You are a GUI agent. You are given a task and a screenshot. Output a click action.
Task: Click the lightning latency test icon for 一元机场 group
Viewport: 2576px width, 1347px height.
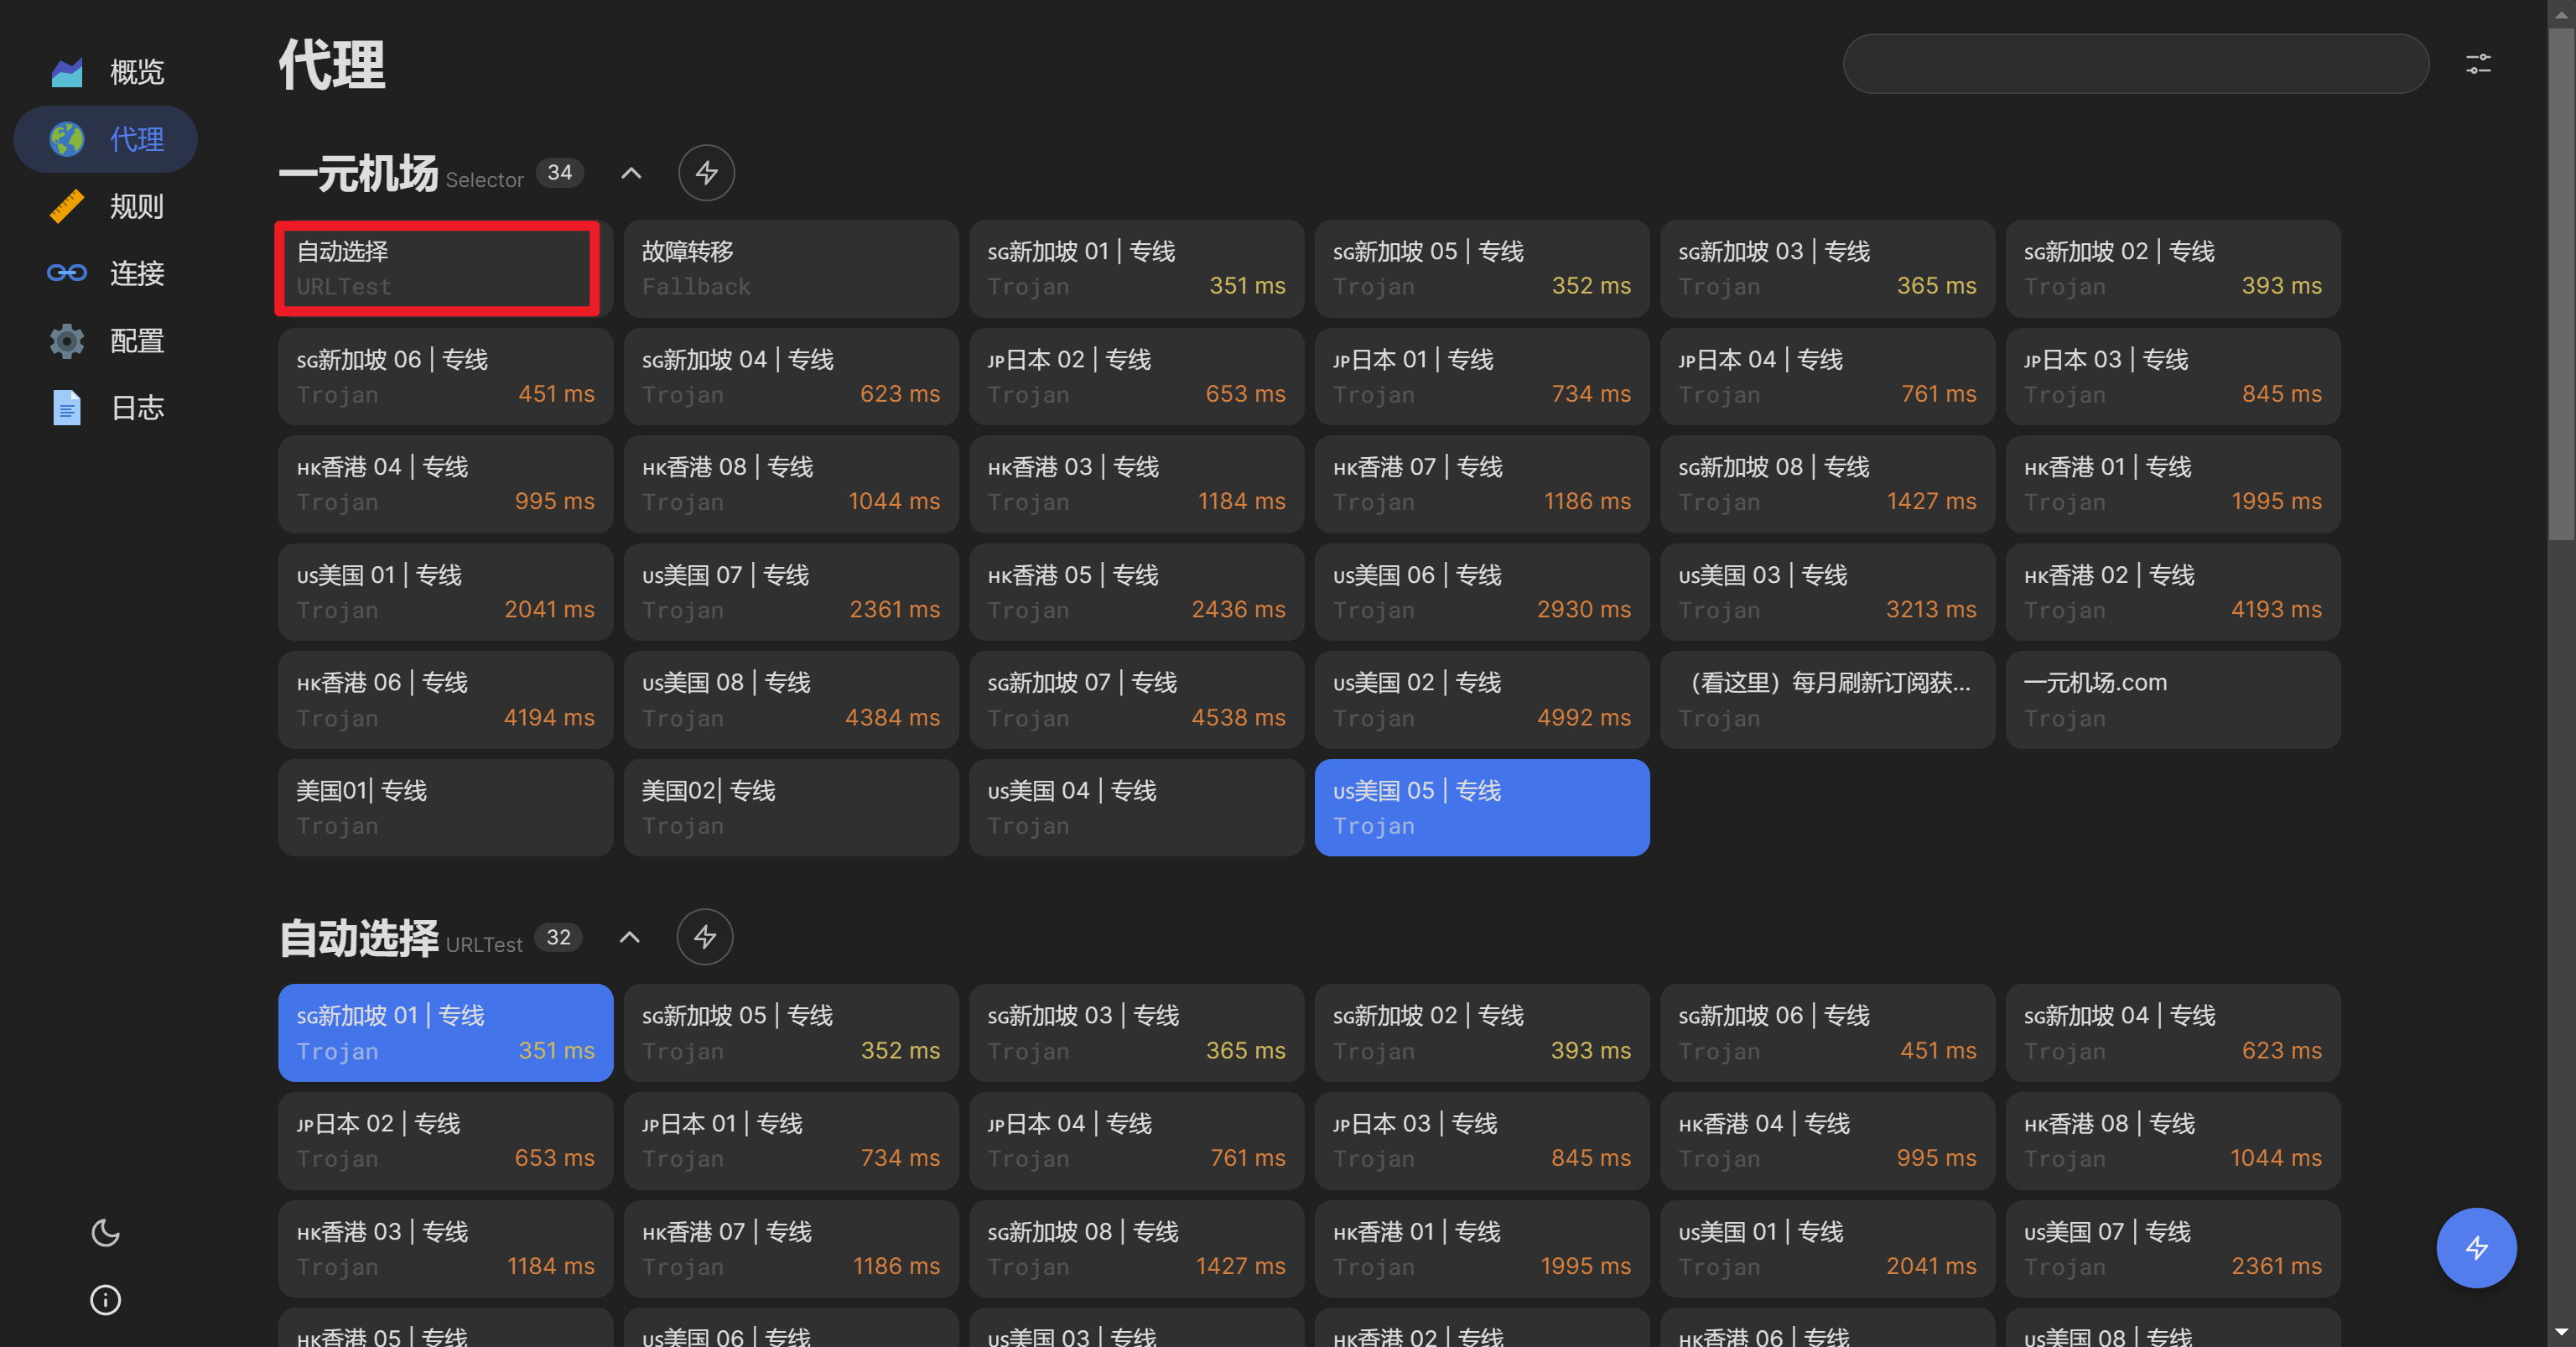click(x=706, y=173)
